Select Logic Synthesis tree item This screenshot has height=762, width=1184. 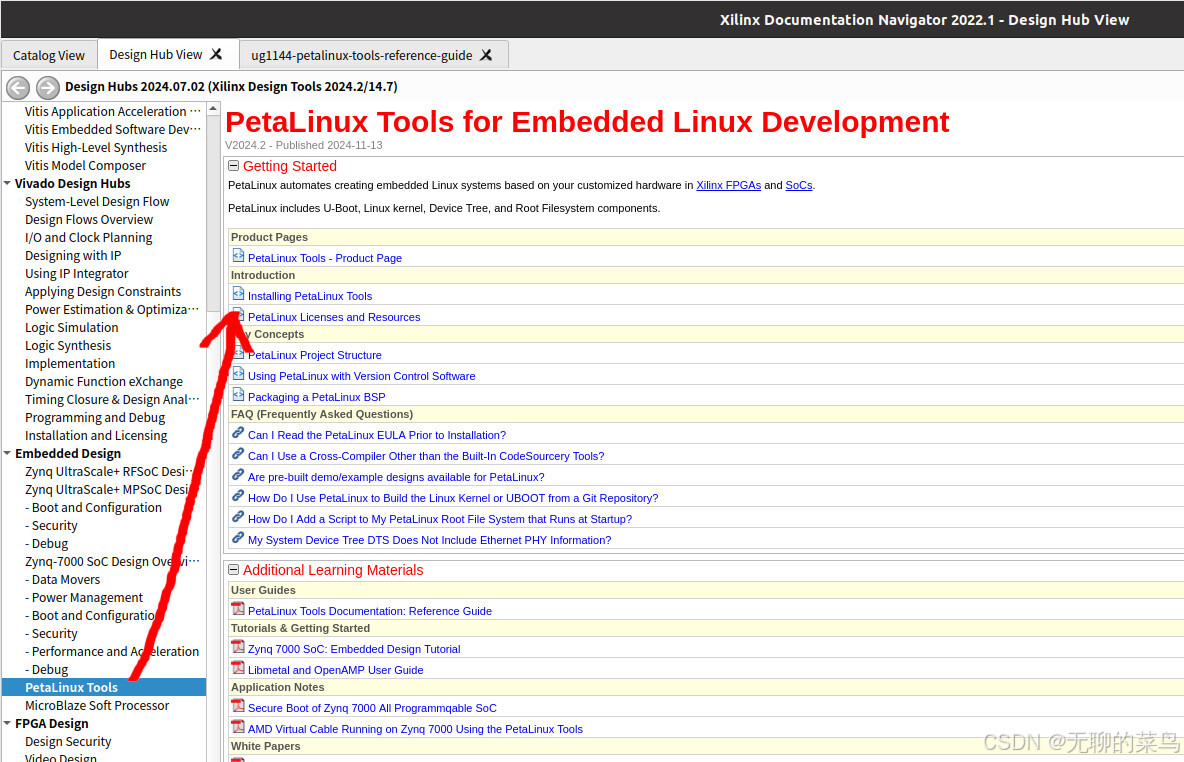point(68,346)
